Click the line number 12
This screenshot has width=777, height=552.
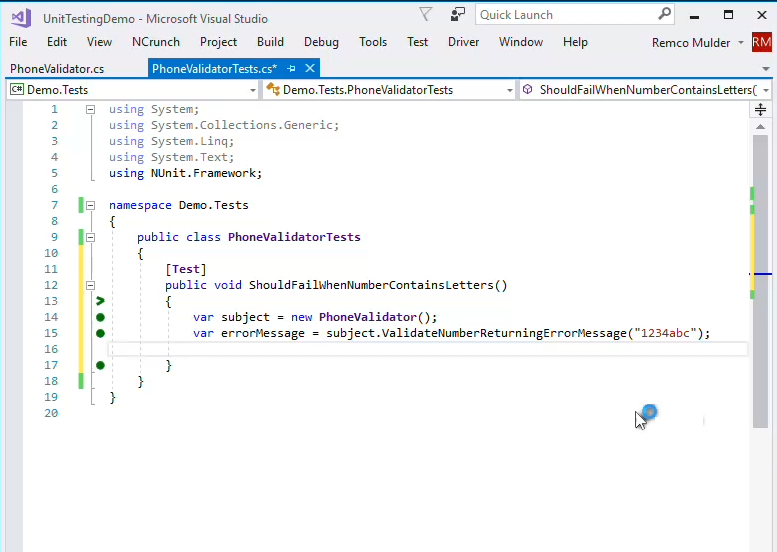point(51,285)
